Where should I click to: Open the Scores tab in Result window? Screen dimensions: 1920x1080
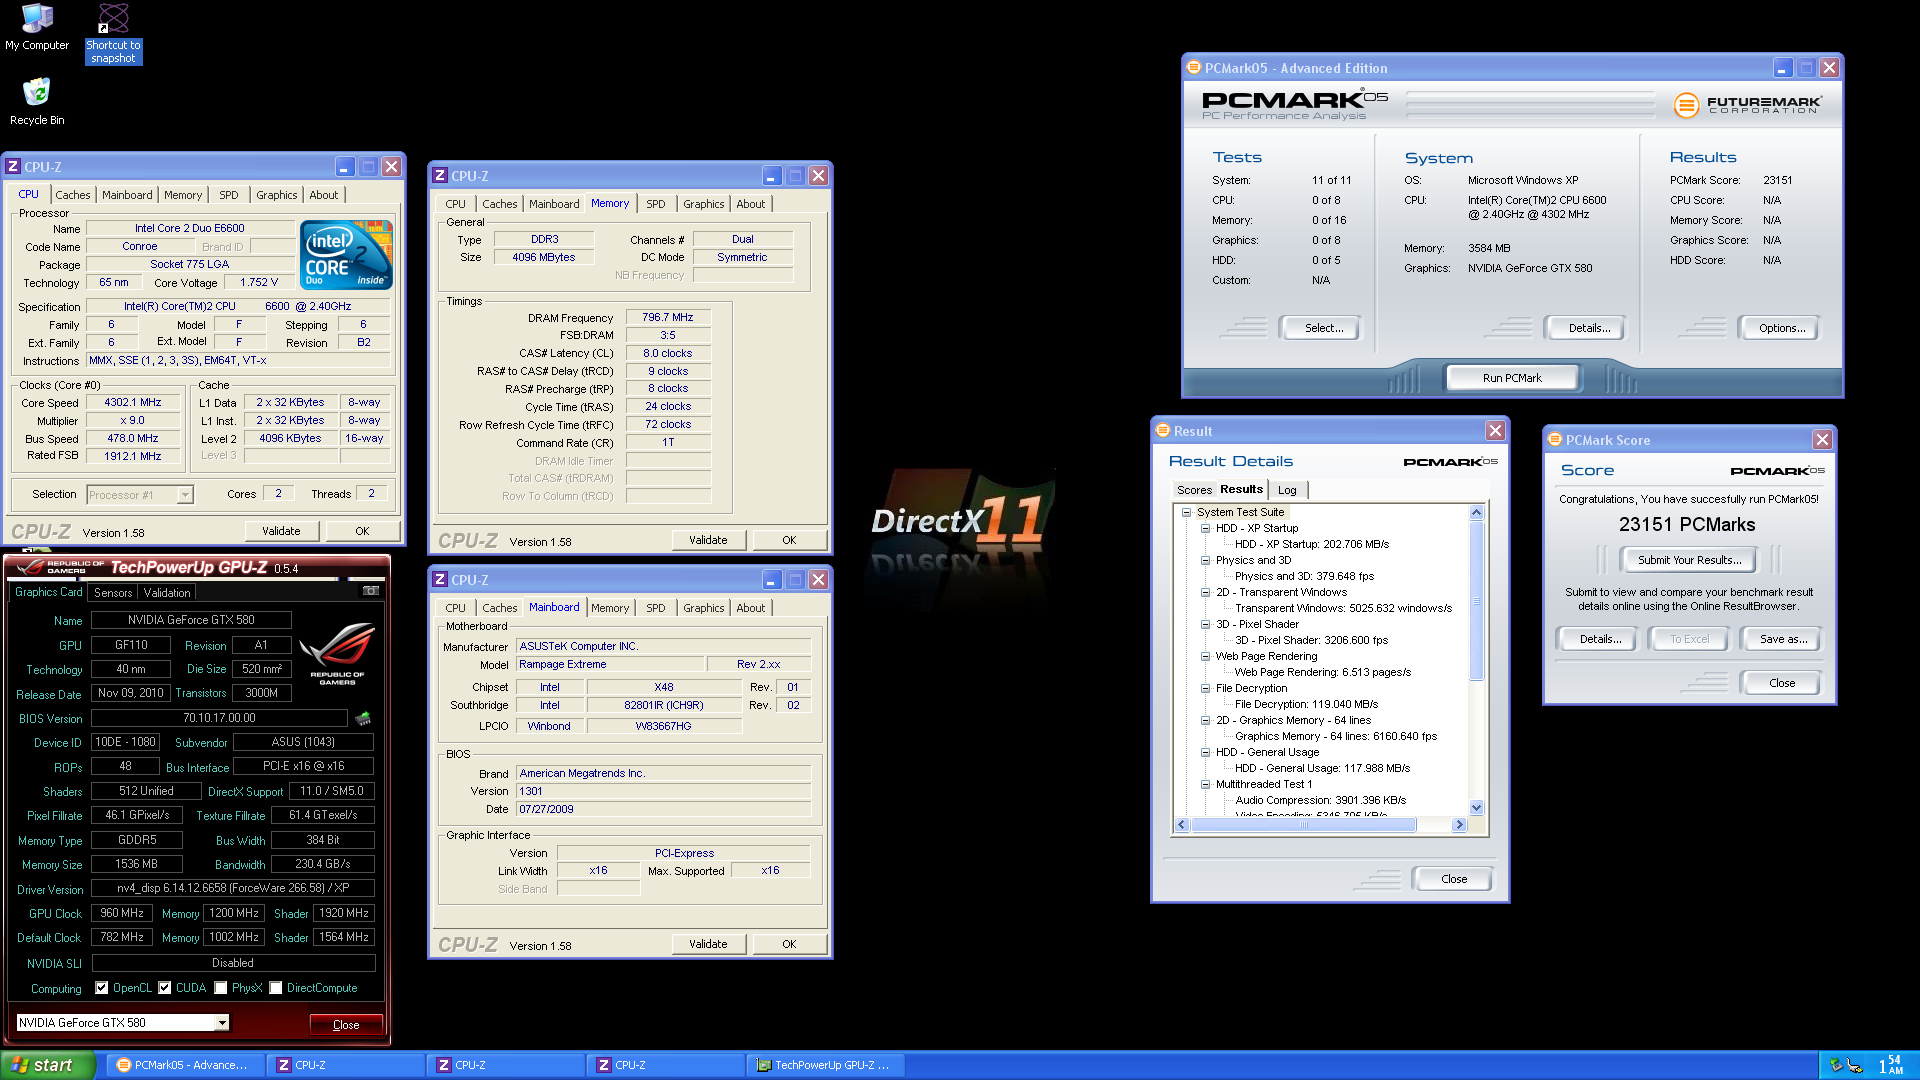pos(1194,490)
